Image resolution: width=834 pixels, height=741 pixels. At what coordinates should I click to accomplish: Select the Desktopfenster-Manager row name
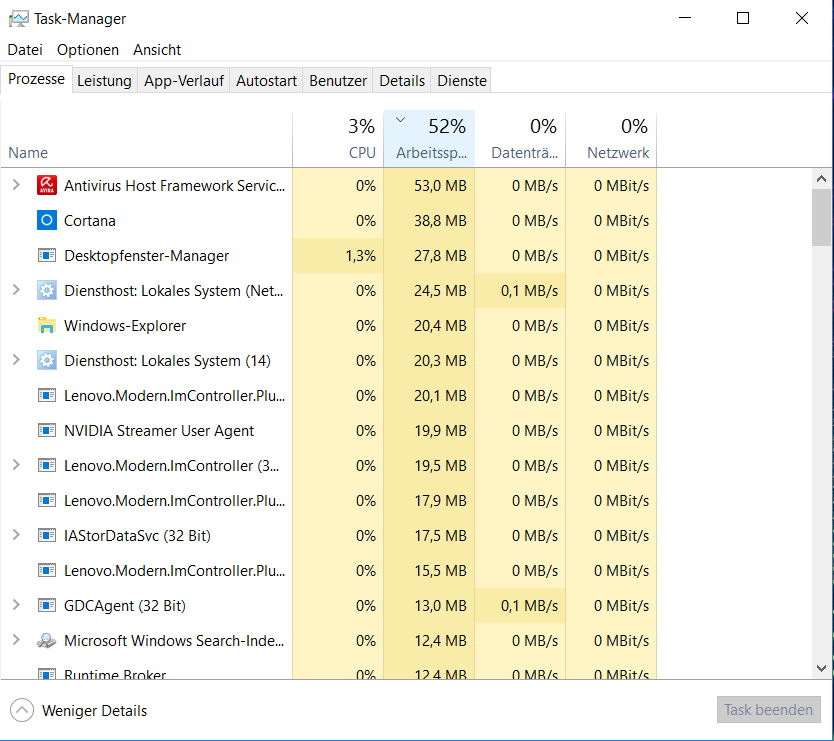tap(146, 256)
